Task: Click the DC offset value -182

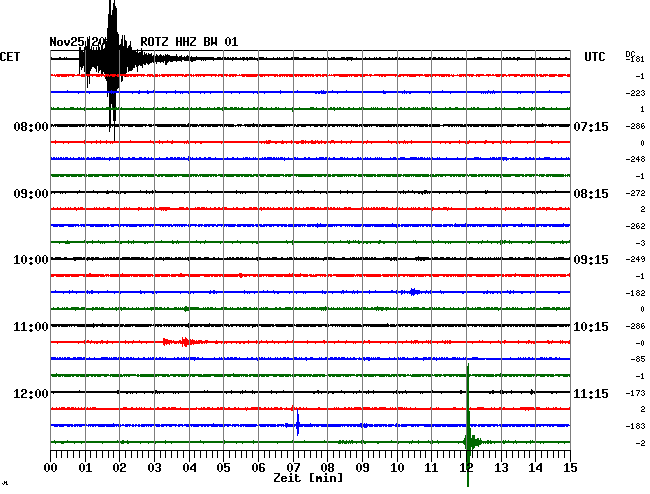Action: (635, 293)
